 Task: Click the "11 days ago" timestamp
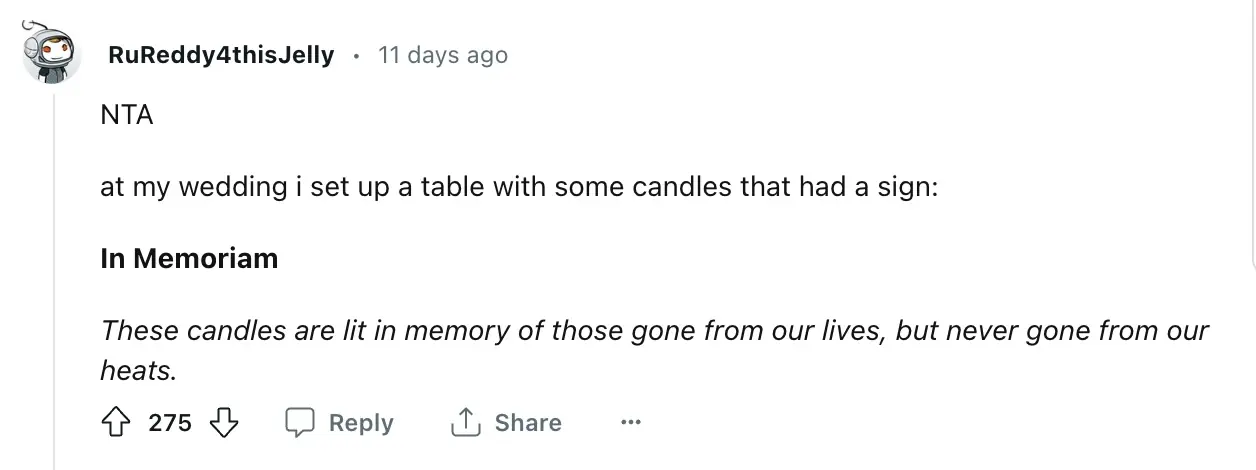click(442, 55)
